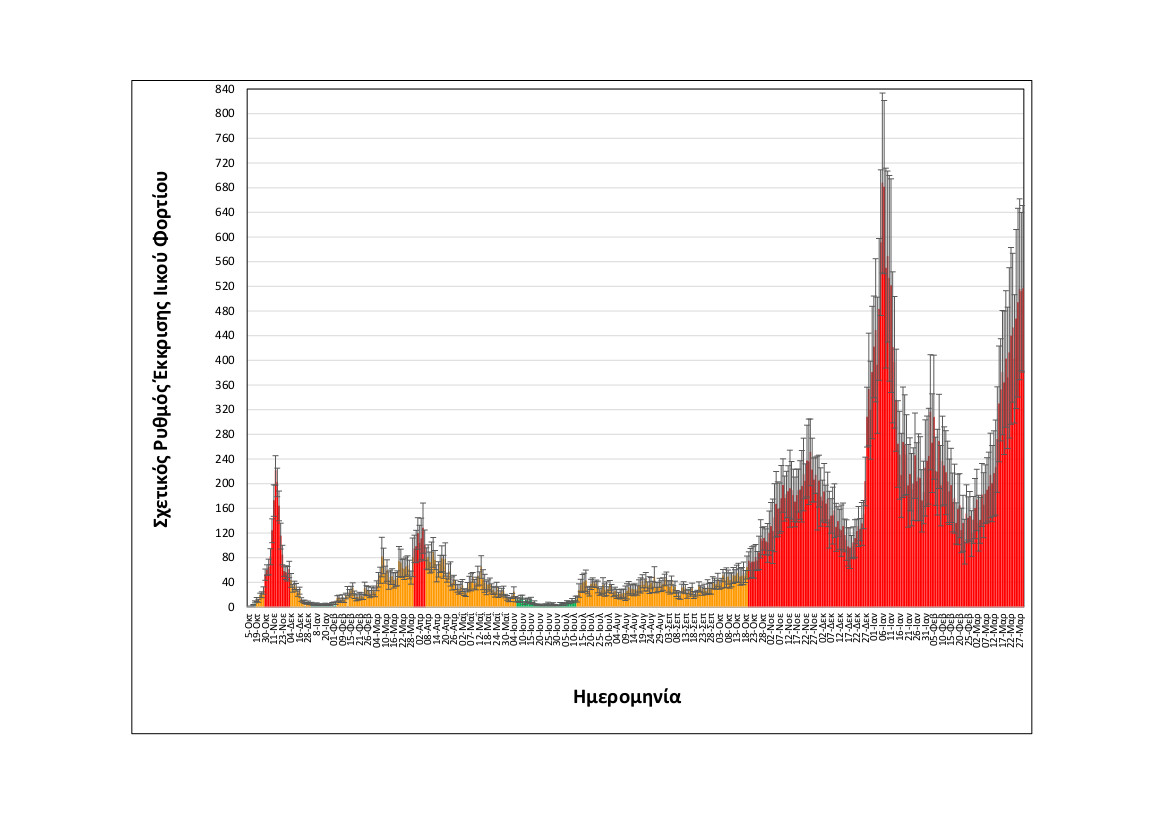Click the 200 label on vertical axis
Image resolution: width=1169 pixels, height=826 pixels.
(x=225, y=483)
